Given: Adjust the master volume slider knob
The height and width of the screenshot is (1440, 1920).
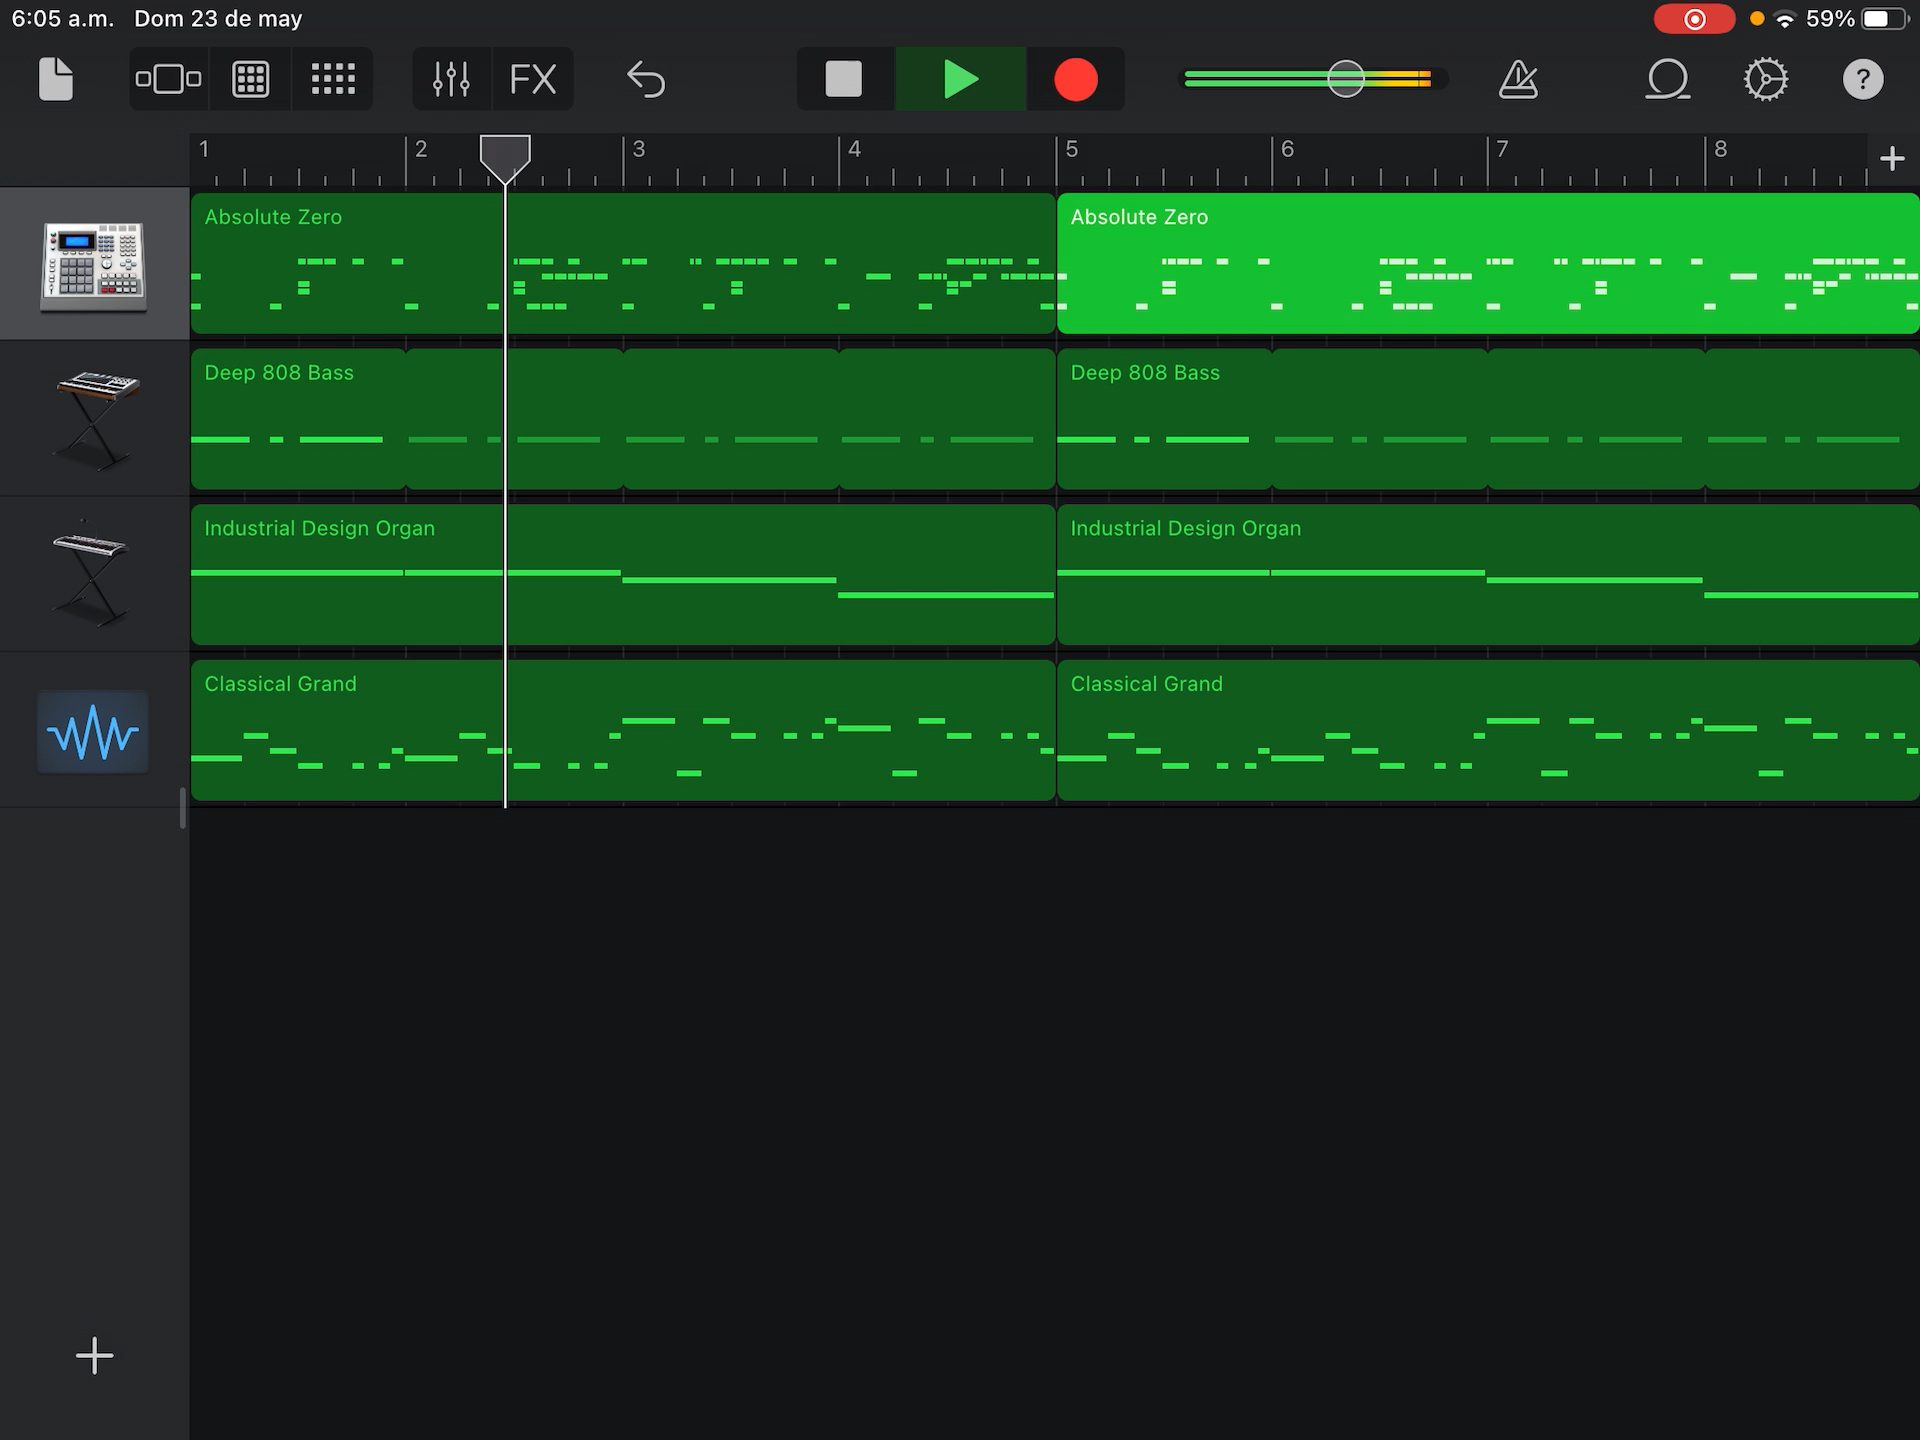Looking at the screenshot, I should tap(1346, 79).
